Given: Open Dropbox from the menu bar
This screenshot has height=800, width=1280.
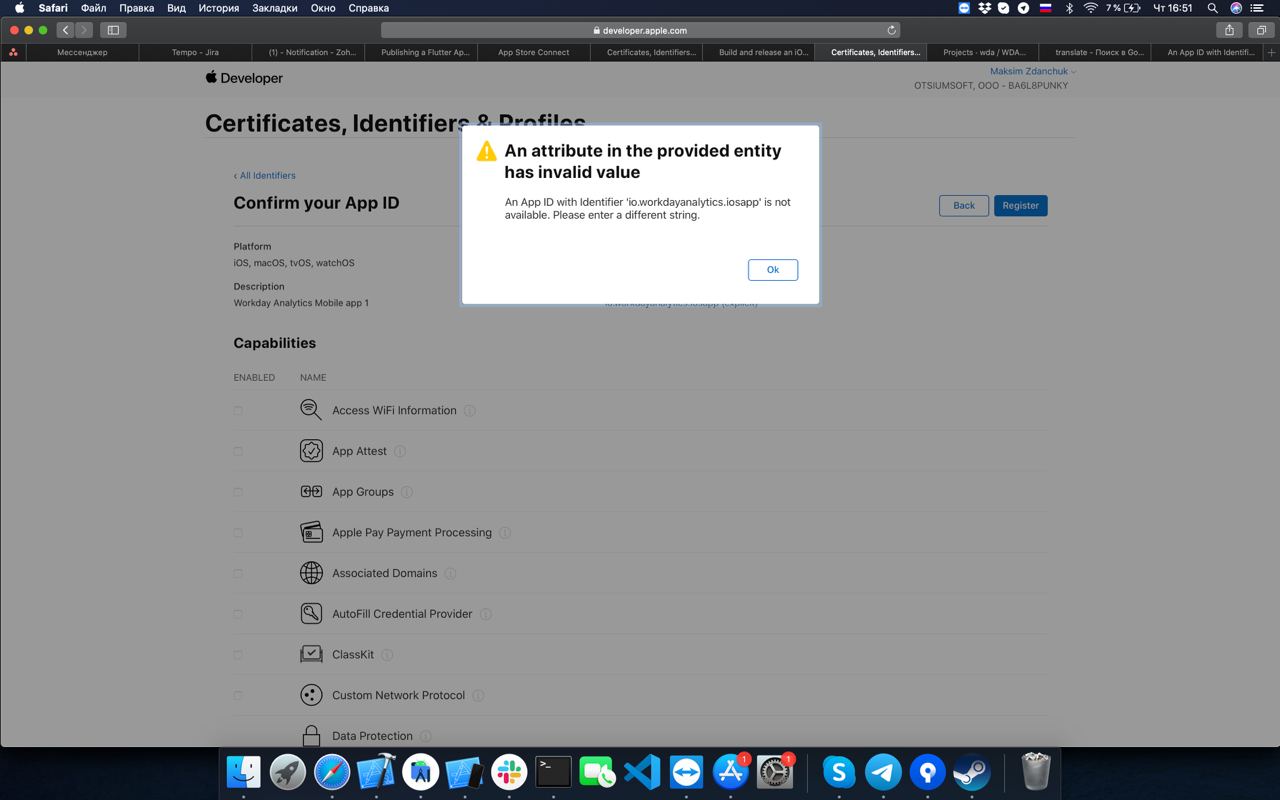Looking at the screenshot, I should [985, 8].
